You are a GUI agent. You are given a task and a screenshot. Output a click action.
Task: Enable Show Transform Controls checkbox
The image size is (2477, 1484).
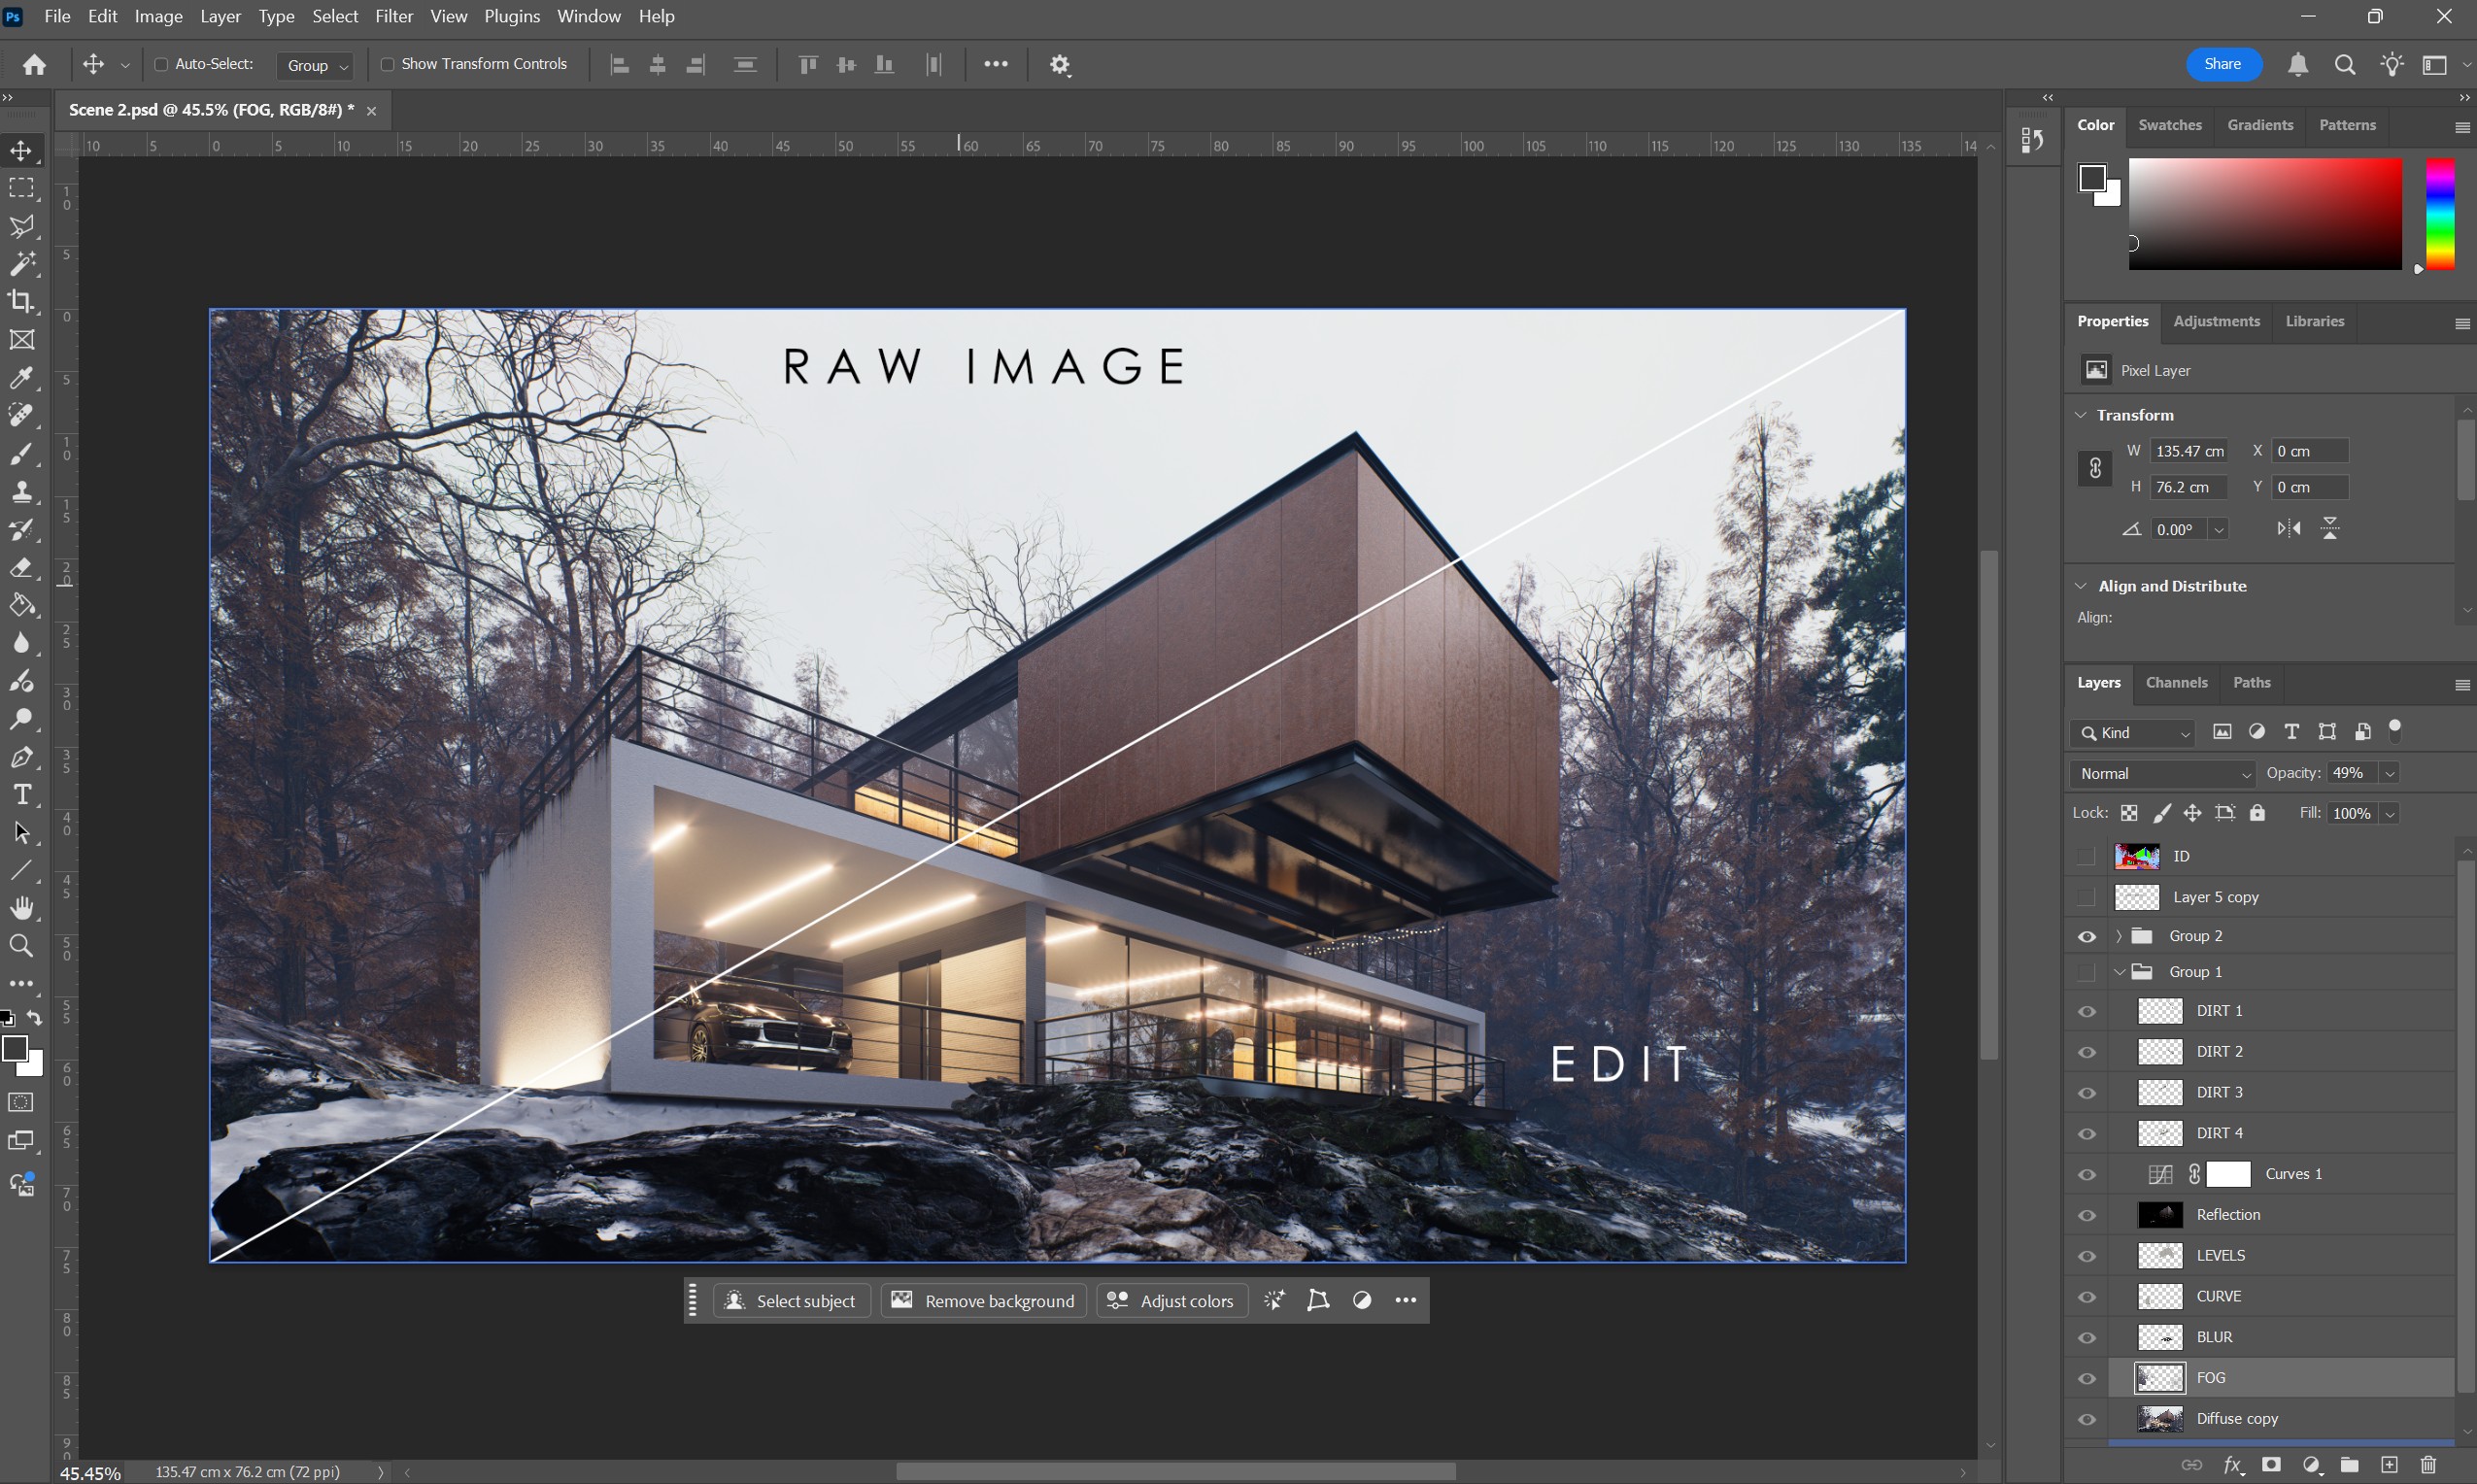pyautogui.click(x=387, y=64)
